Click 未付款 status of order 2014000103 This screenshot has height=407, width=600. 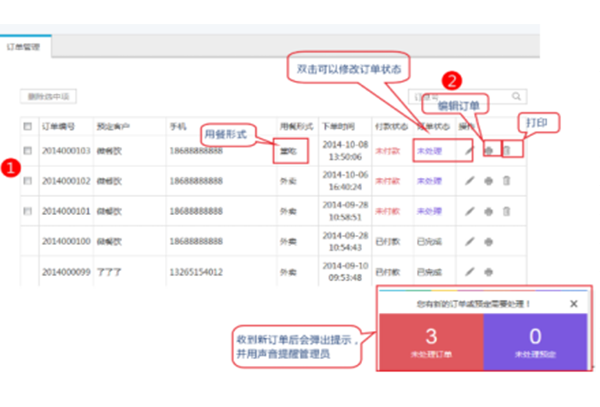point(388,151)
